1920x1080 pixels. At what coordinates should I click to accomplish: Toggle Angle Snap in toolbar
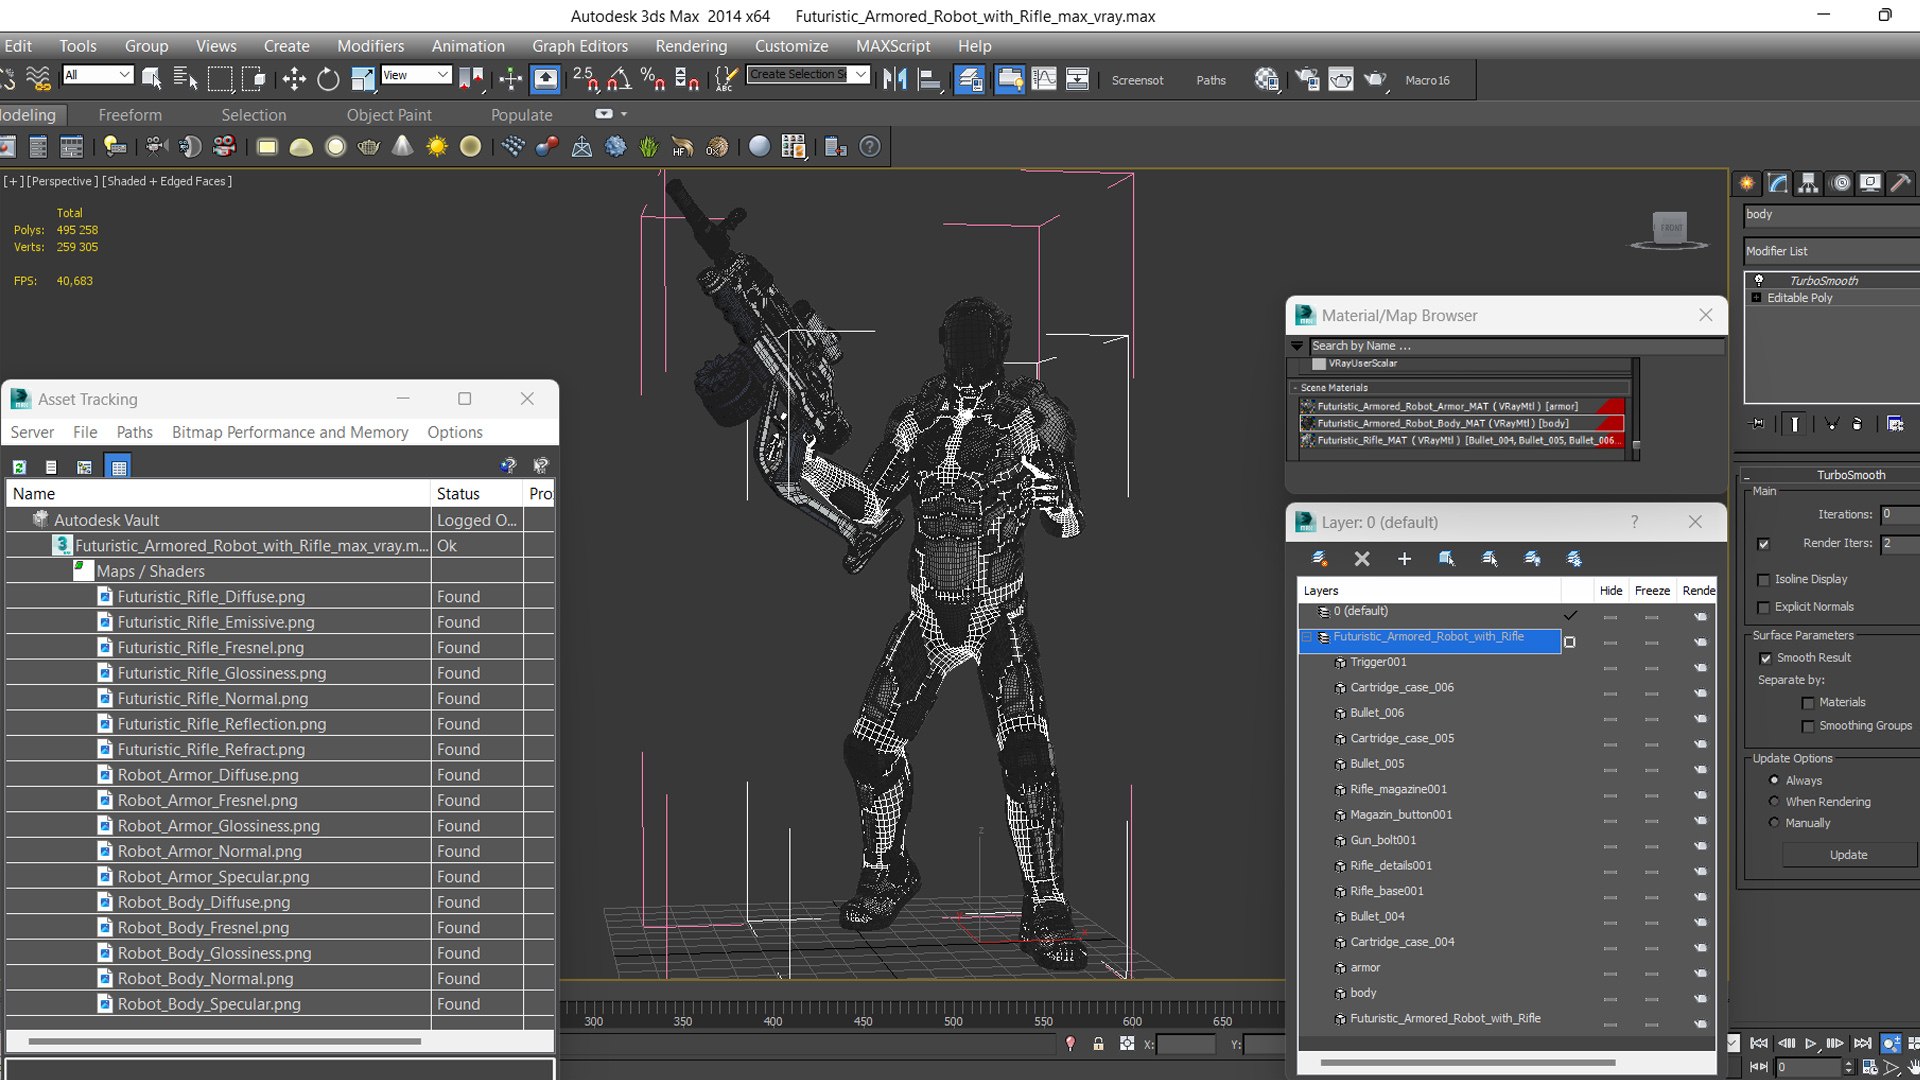point(620,79)
